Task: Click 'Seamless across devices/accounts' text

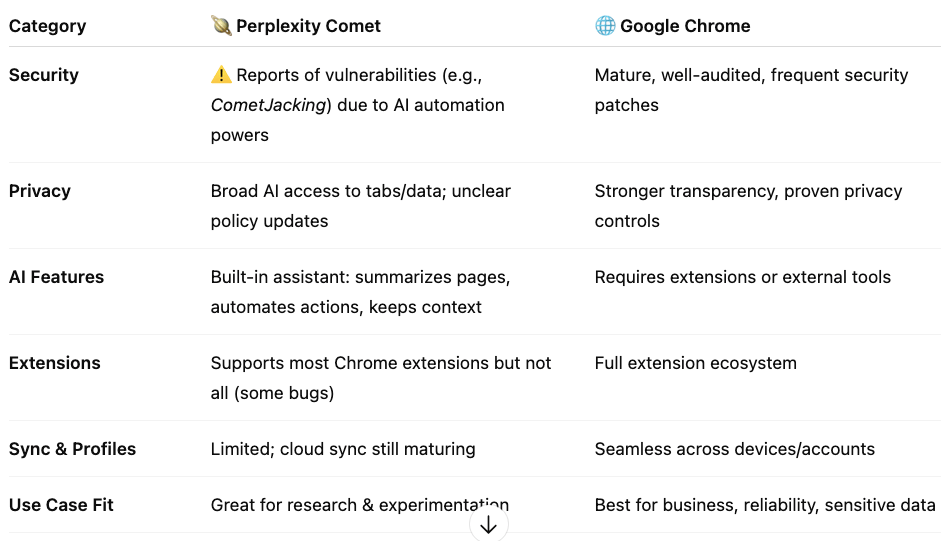Action: click(x=734, y=449)
